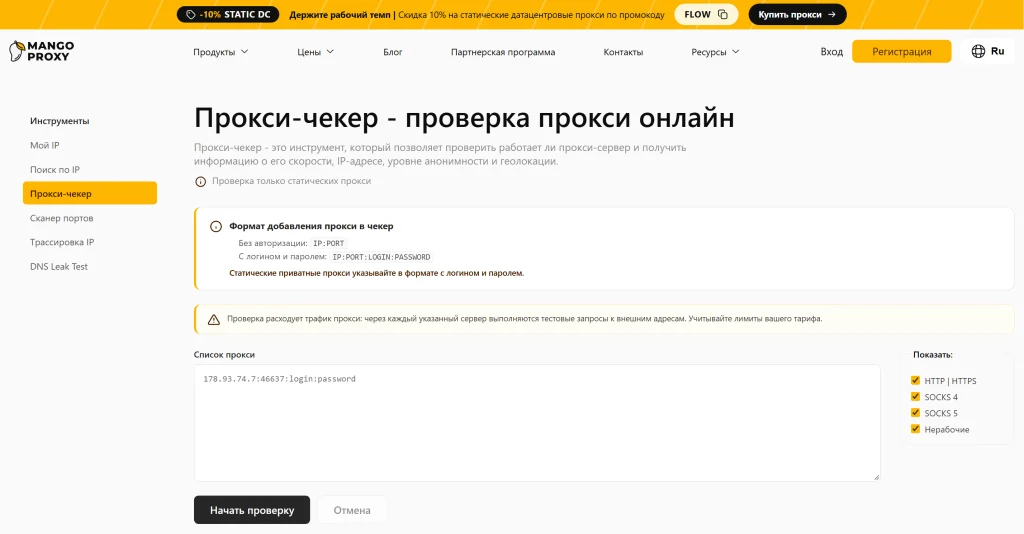Open Сканер портов tool
Image resolution: width=1024 pixels, height=534 pixels.
tap(61, 218)
